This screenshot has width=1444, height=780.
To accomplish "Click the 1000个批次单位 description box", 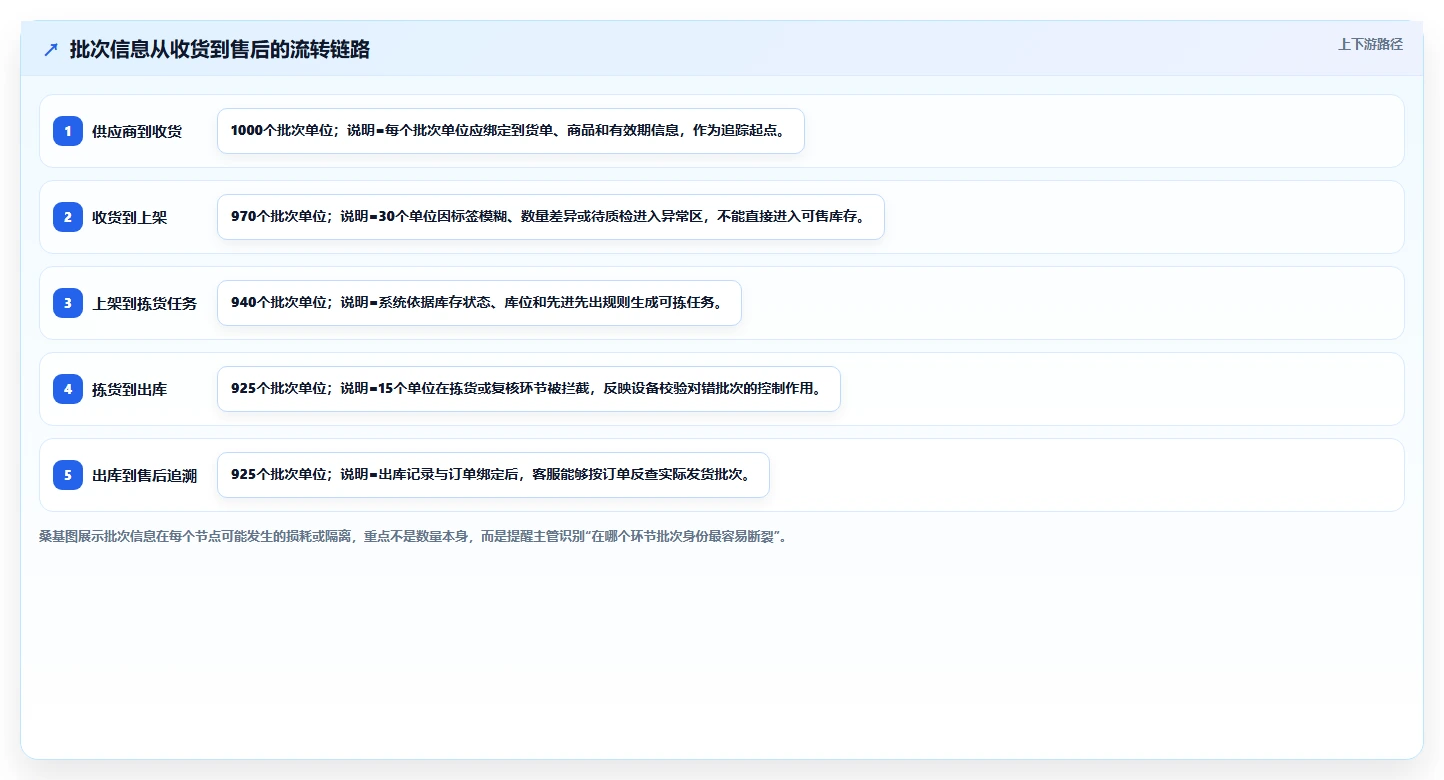I will coord(511,131).
